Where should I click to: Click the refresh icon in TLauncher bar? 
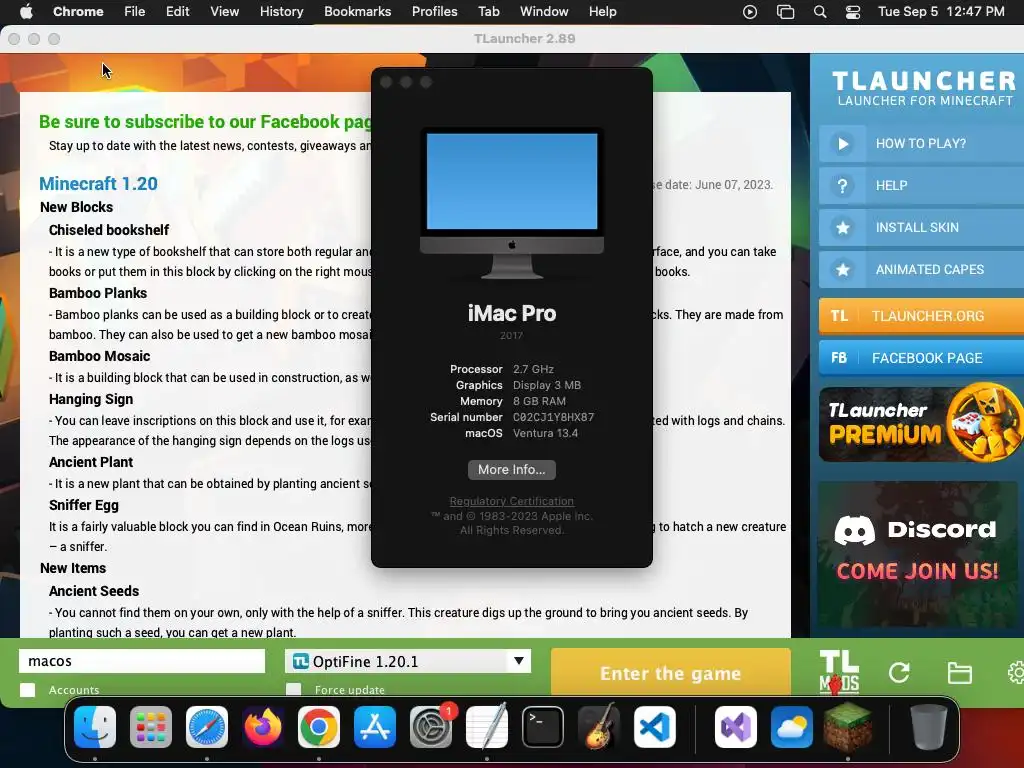(899, 673)
